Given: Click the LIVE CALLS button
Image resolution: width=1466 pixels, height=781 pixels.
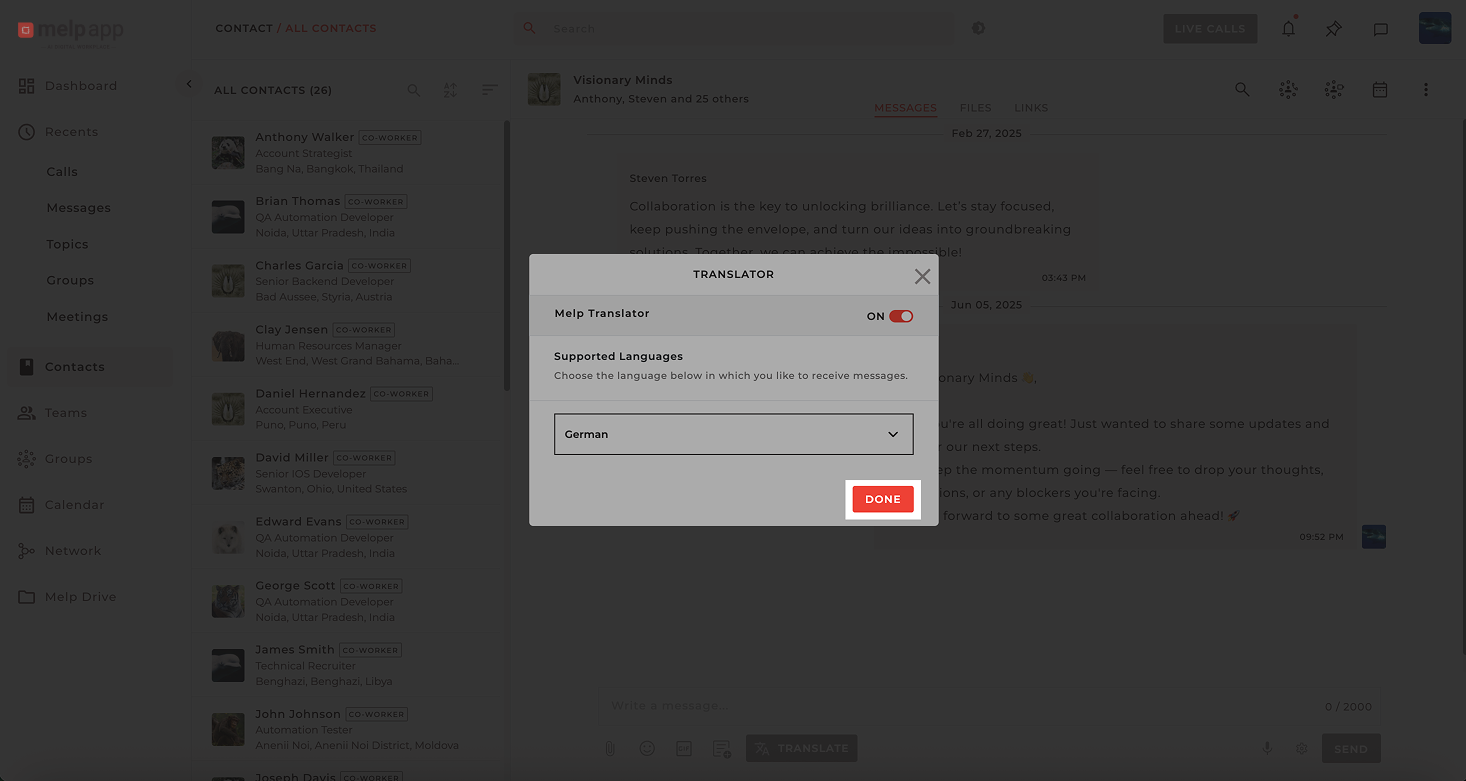Looking at the screenshot, I should pyautogui.click(x=1209, y=29).
